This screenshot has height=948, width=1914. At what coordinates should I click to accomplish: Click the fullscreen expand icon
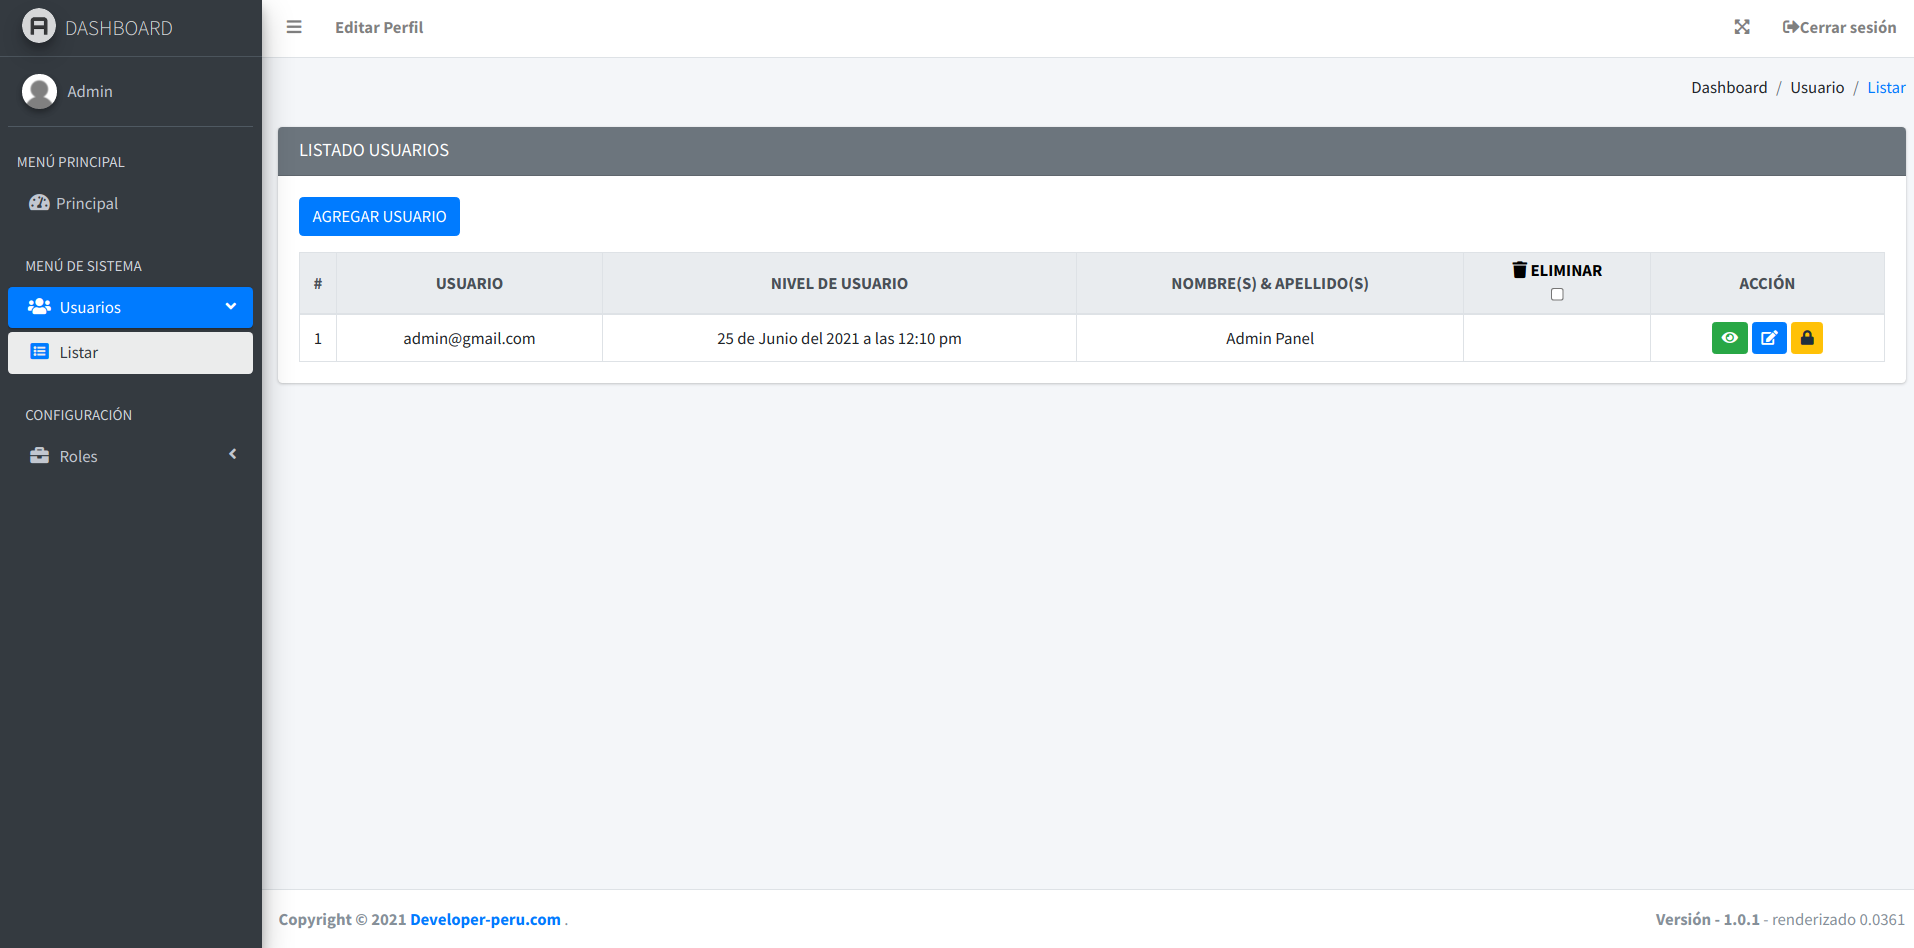click(x=1742, y=27)
